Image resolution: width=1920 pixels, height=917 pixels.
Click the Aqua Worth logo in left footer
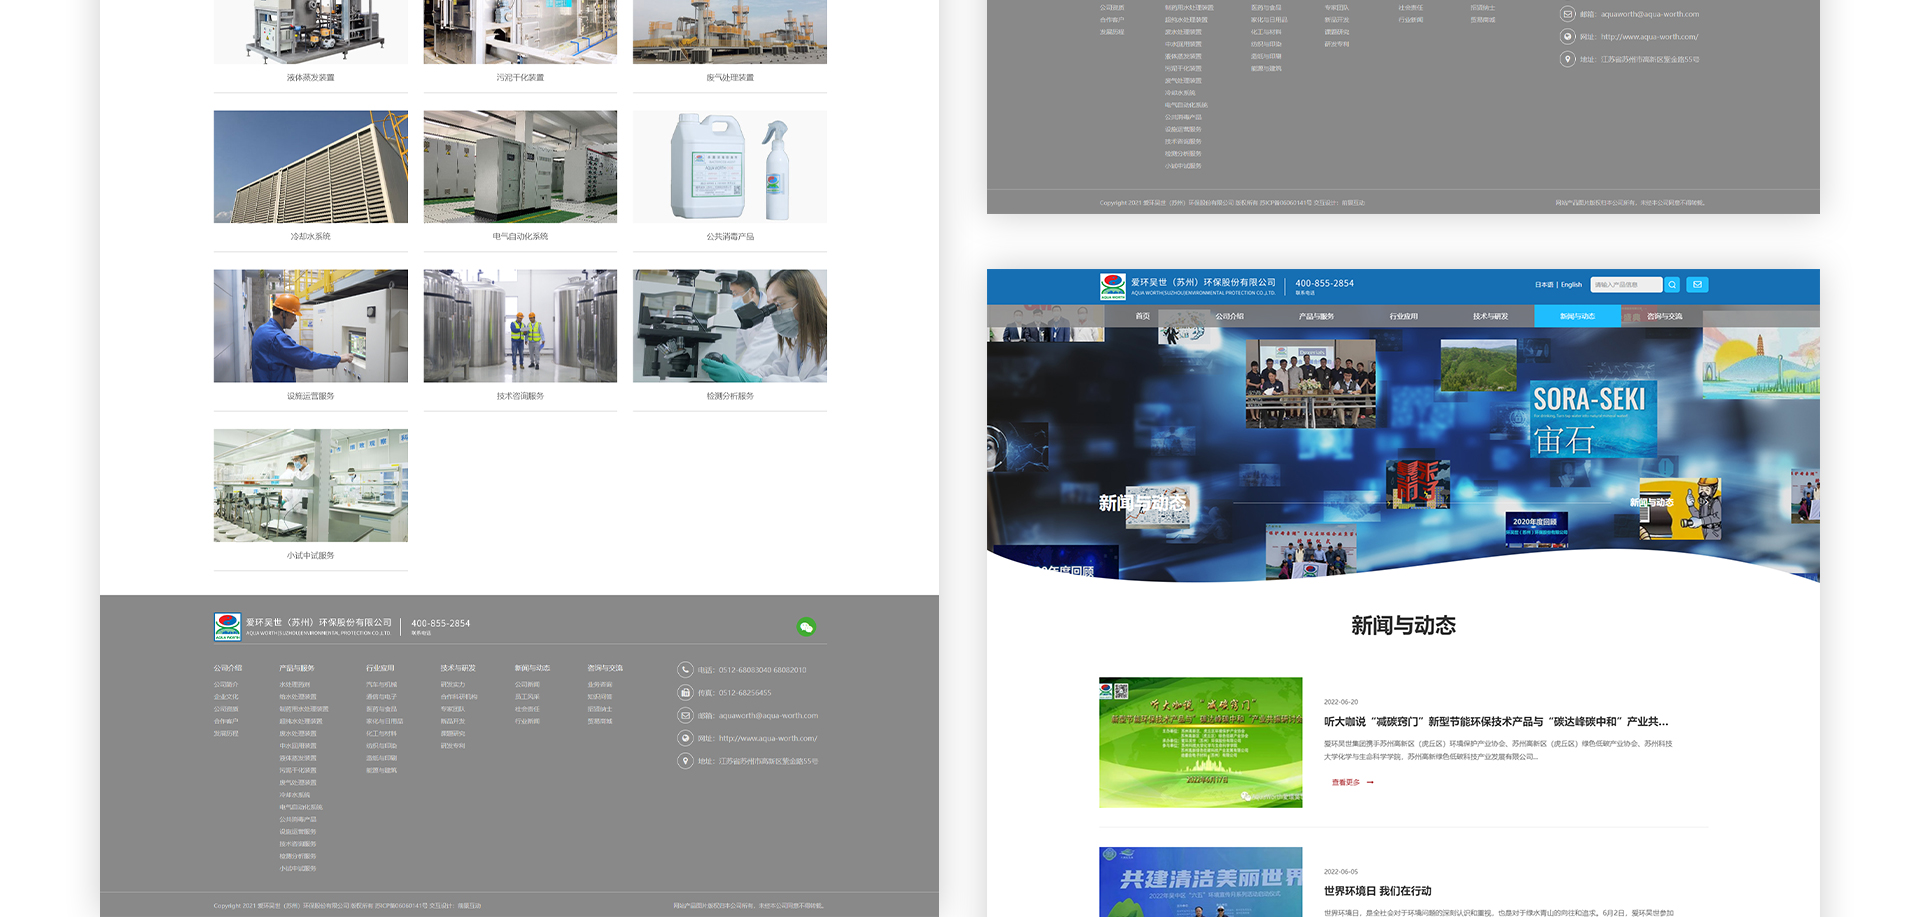(227, 627)
